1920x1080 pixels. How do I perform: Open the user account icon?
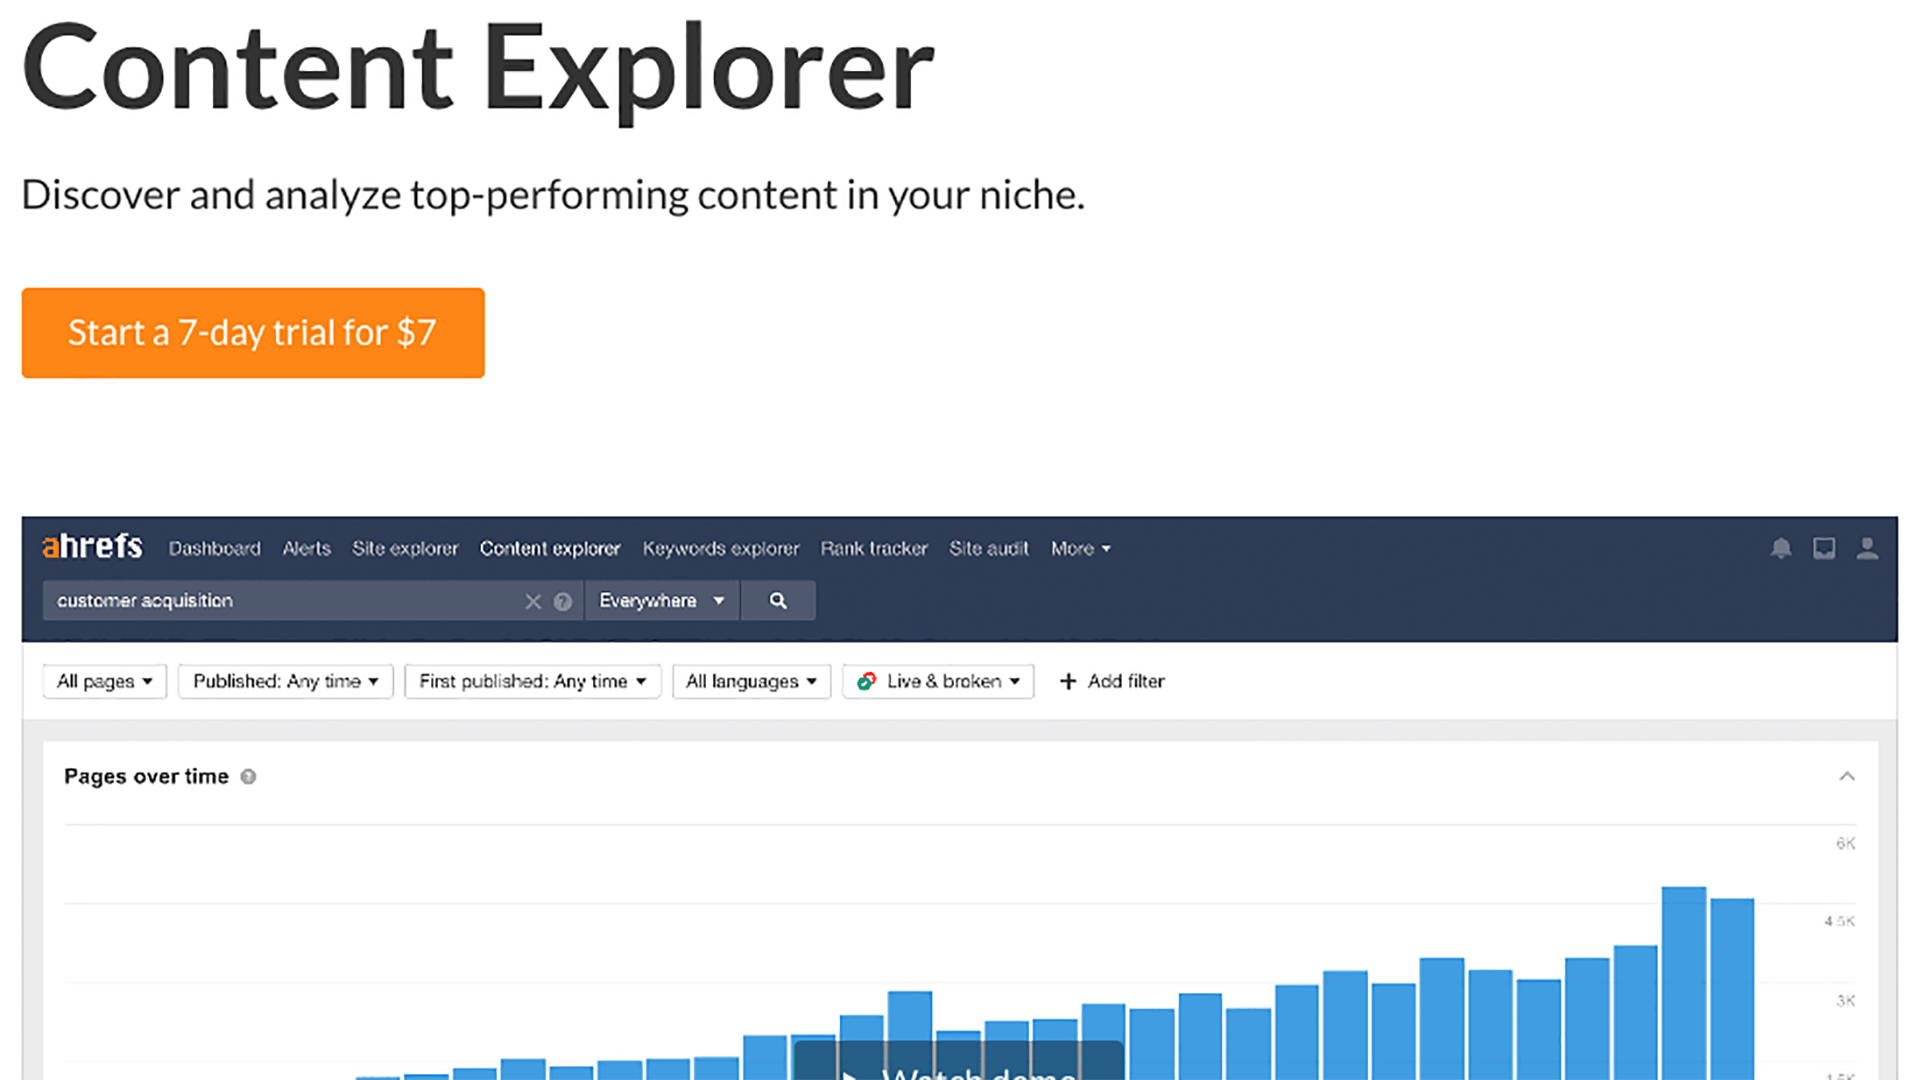[1867, 548]
